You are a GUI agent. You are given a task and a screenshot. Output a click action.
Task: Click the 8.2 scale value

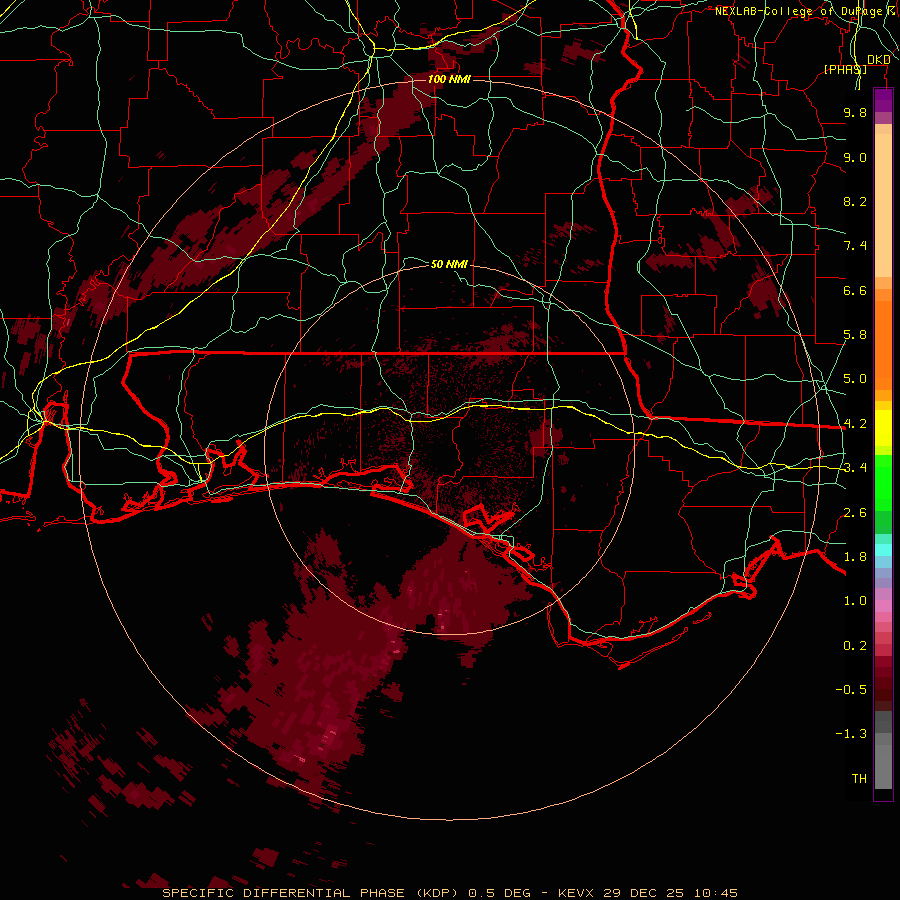click(x=855, y=201)
